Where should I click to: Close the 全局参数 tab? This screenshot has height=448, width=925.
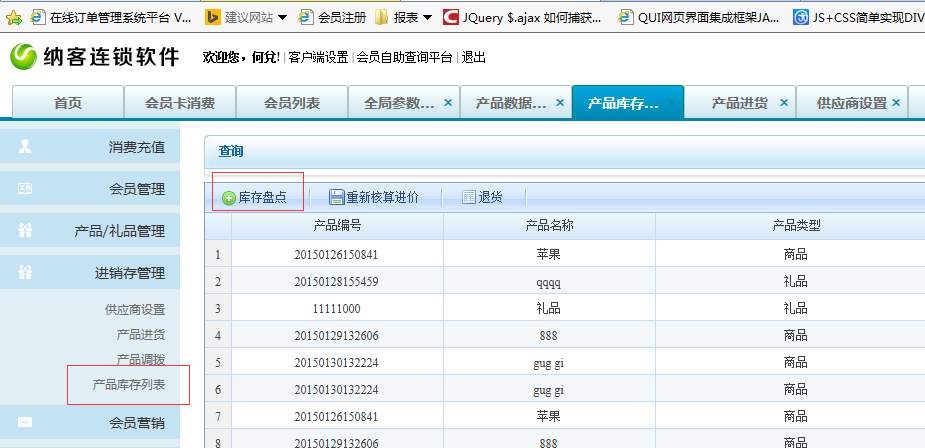(448, 103)
